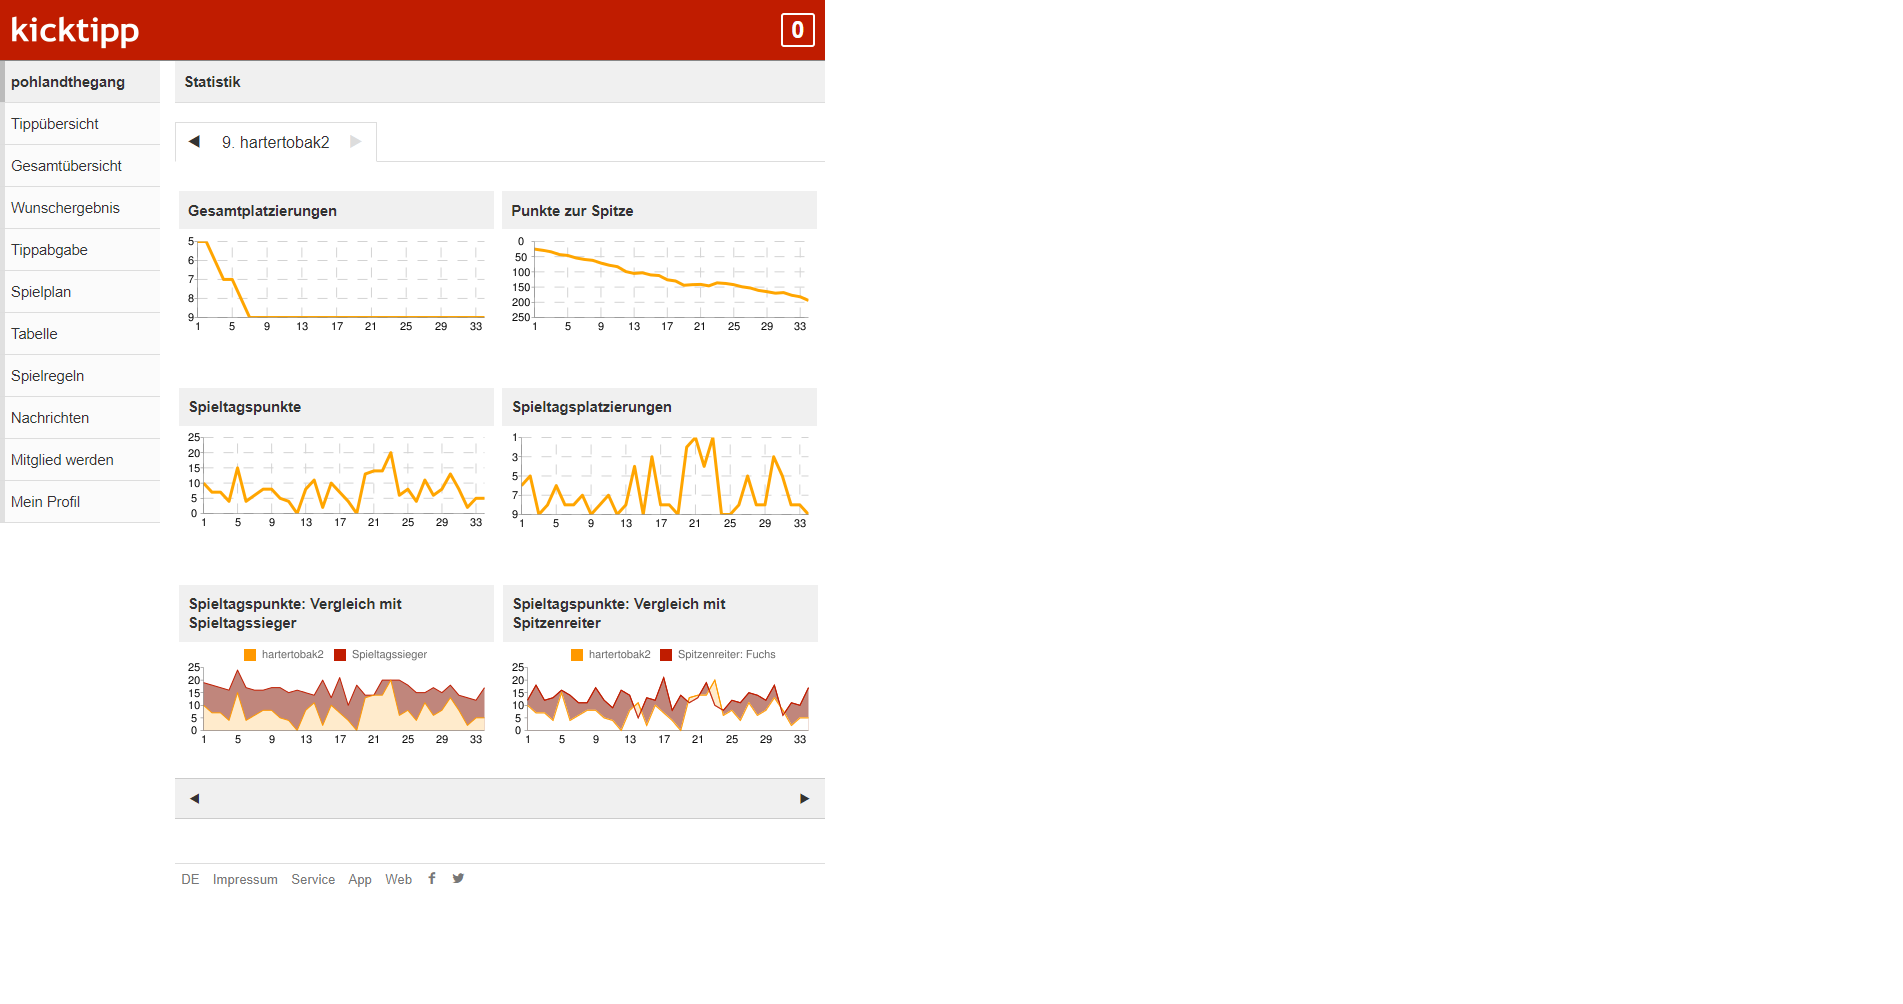The image size is (1903, 1004).
Task: Open the Twitter icon link
Action: tap(458, 879)
